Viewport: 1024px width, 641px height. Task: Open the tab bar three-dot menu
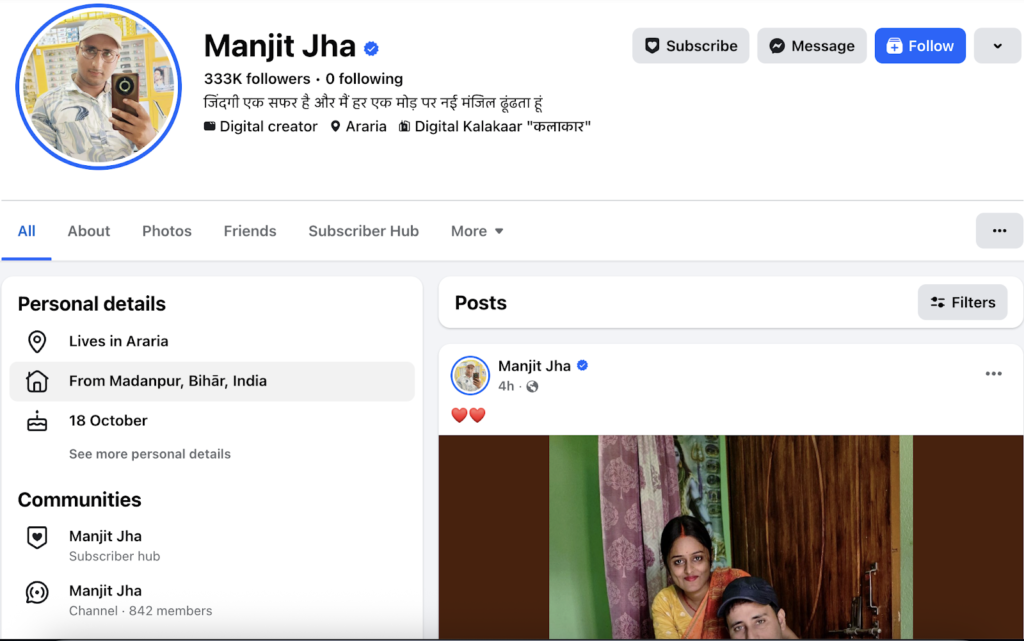click(x=999, y=231)
